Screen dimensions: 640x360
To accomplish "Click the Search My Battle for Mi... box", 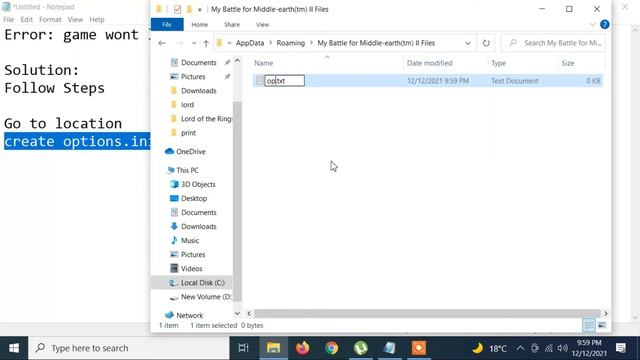I will pos(553,43).
